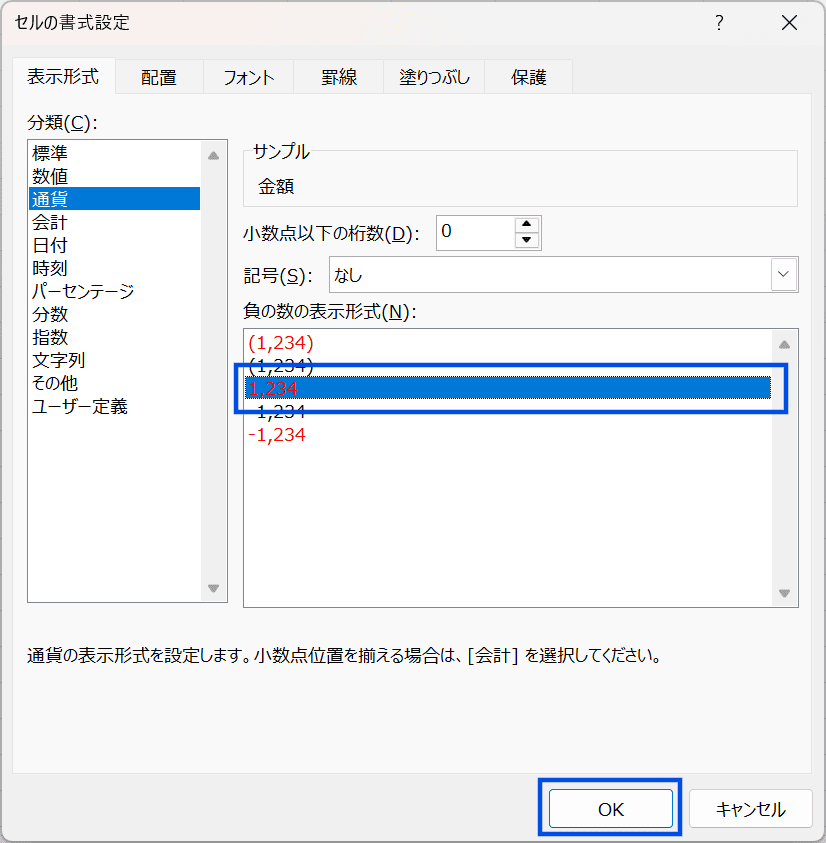Select 標準 in the category list
Viewport: 826px width, 843px height.
coord(50,153)
